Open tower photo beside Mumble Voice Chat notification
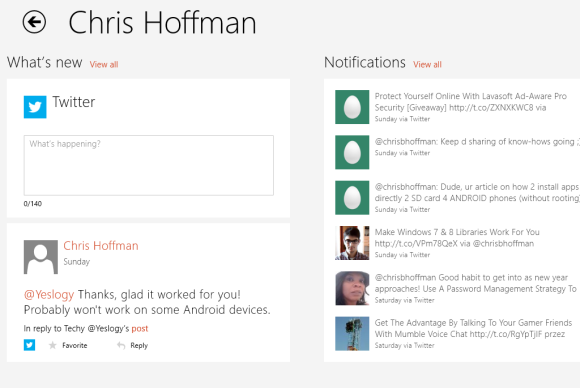580x388 pixels. click(352, 334)
